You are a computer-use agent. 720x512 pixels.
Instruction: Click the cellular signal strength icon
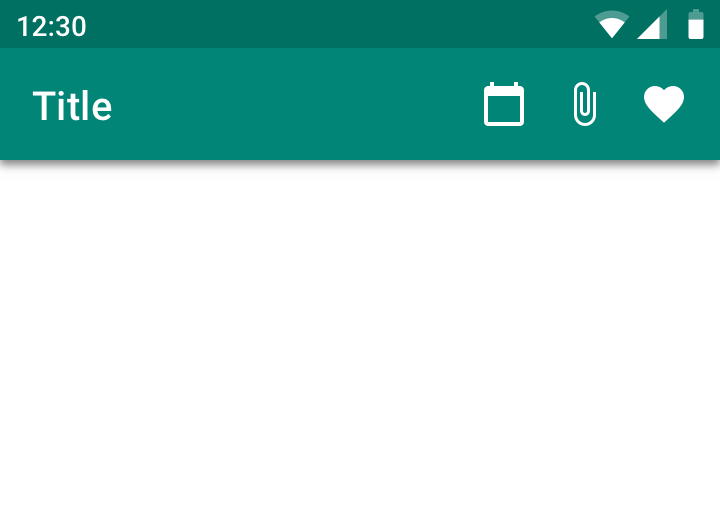click(x=652, y=24)
